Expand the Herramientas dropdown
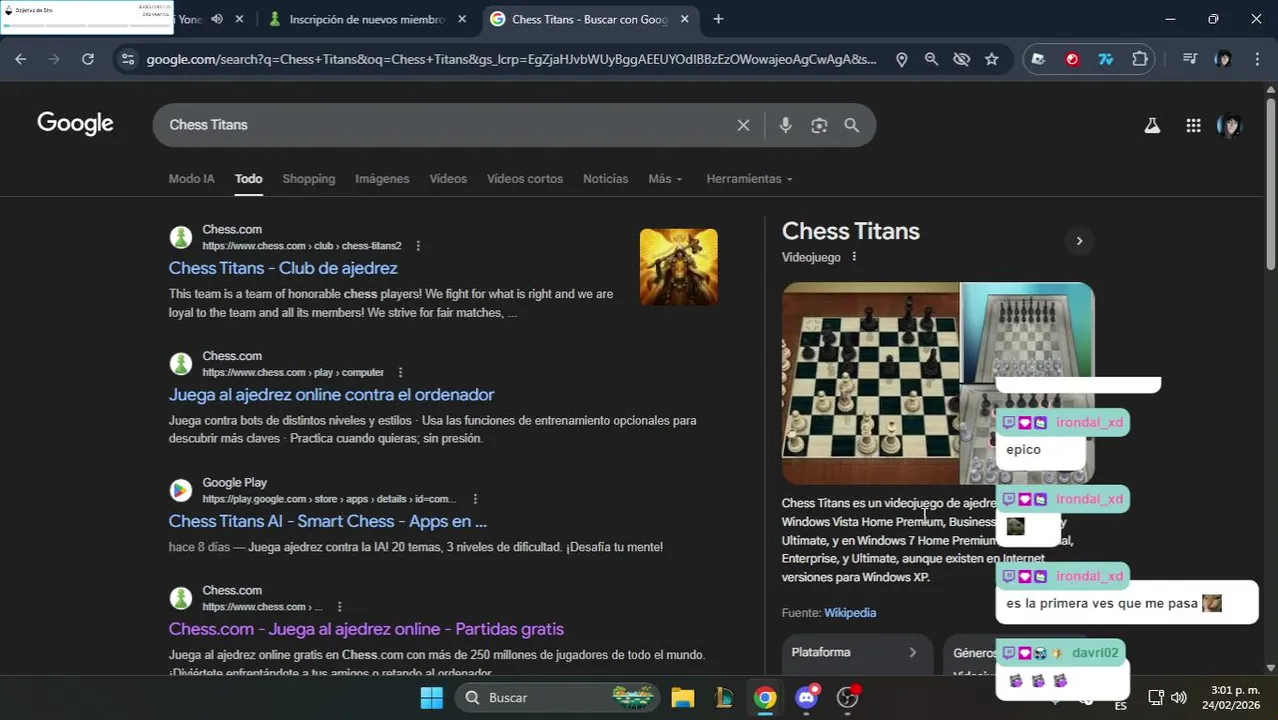 click(x=749, y=179)
